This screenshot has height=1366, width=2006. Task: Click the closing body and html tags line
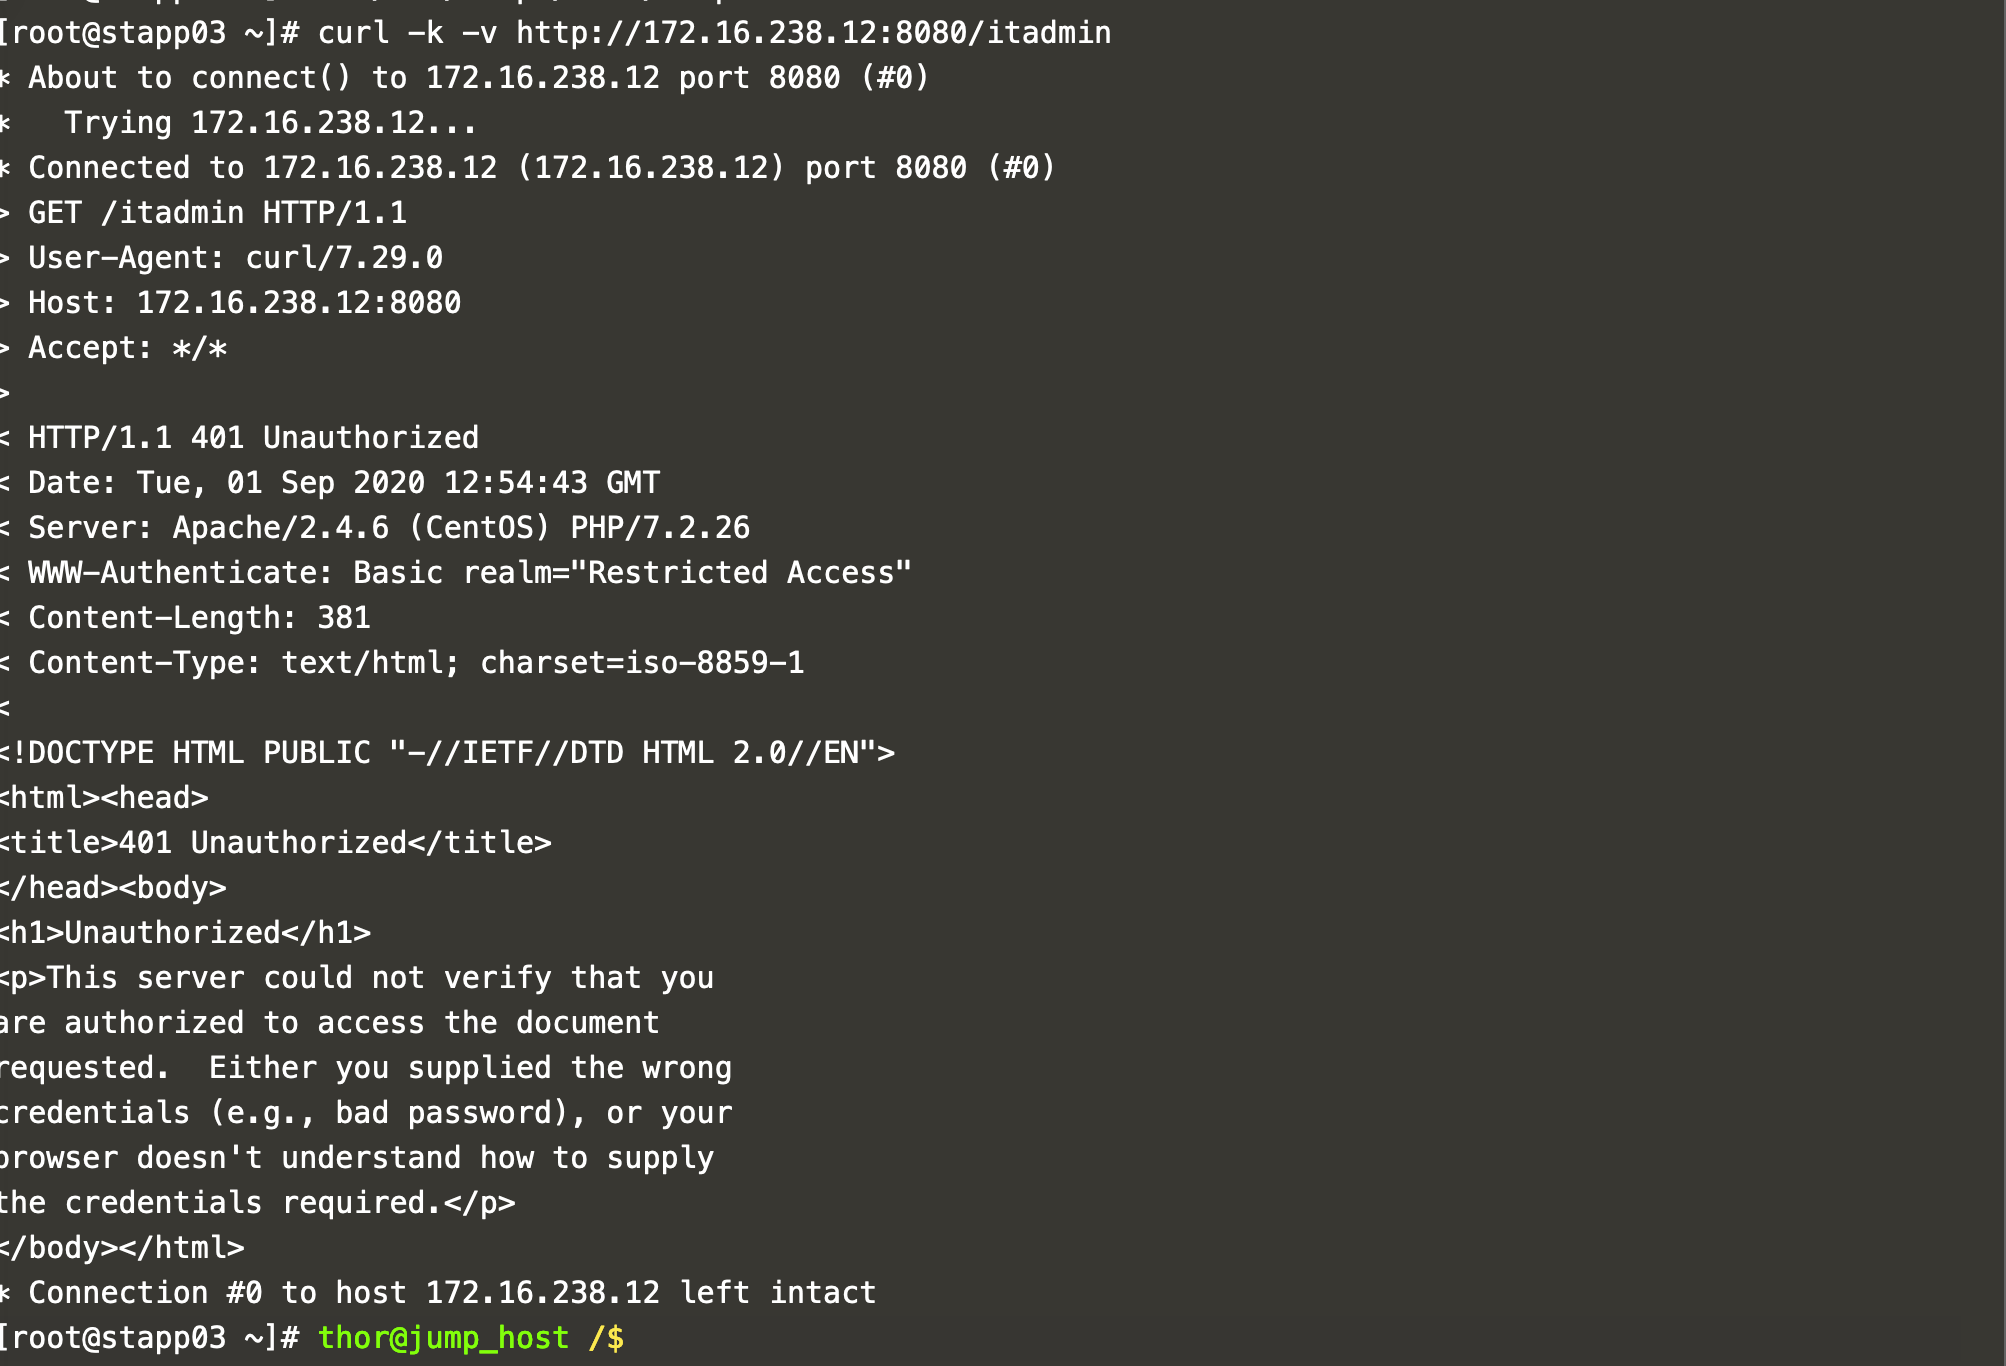[122, 1248]
